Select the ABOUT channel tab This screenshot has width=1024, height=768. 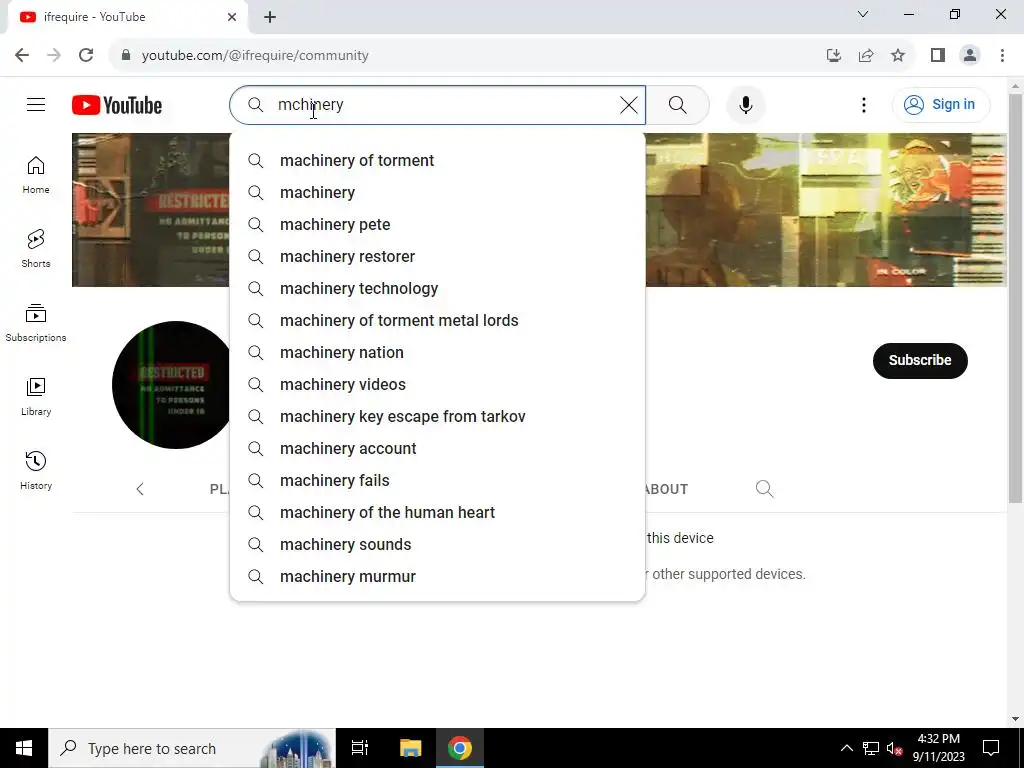tap(666, 489)
